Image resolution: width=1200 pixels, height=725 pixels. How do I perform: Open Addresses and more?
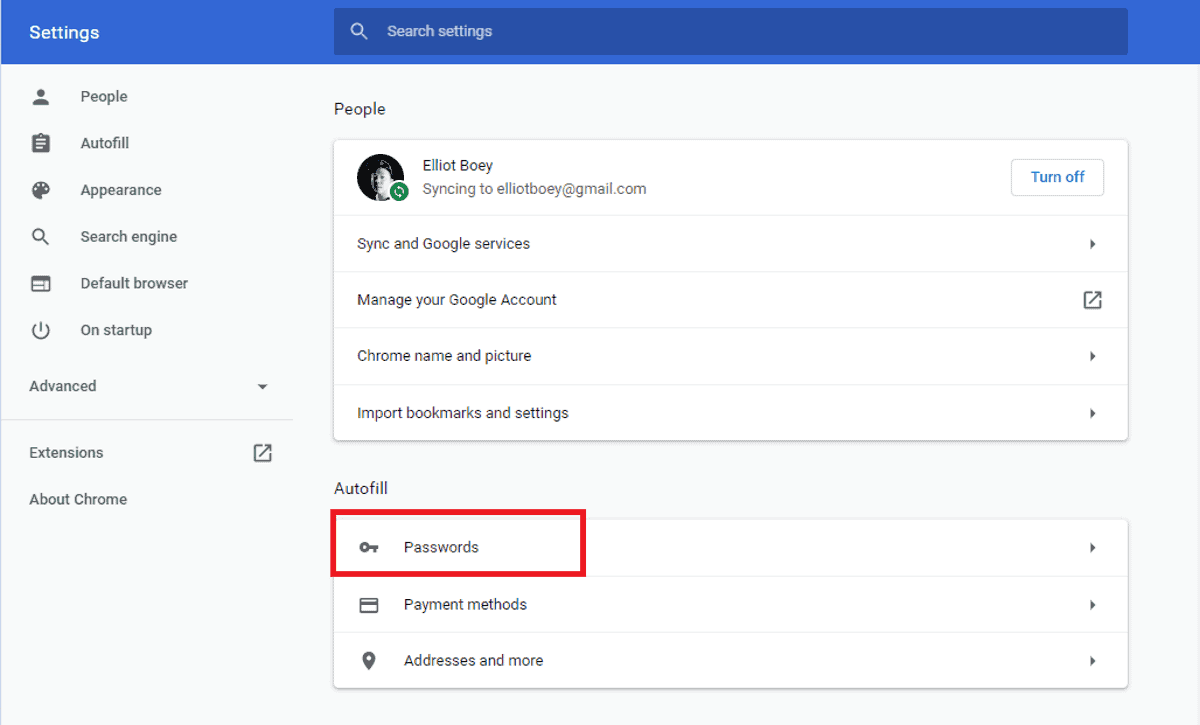coord(730,661)
